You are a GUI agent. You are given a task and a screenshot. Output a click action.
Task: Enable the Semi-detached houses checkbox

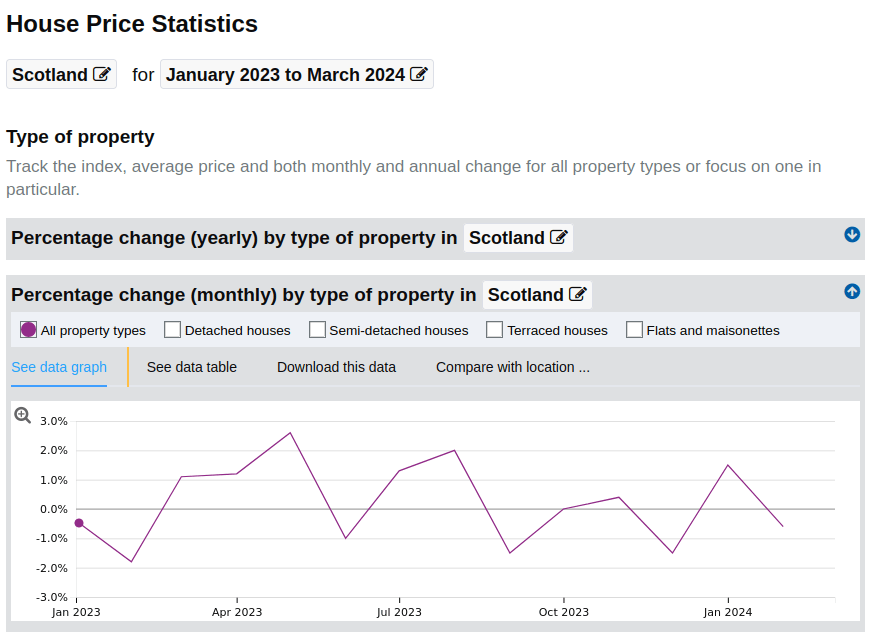pyautogui.click(x=318, y=329)
